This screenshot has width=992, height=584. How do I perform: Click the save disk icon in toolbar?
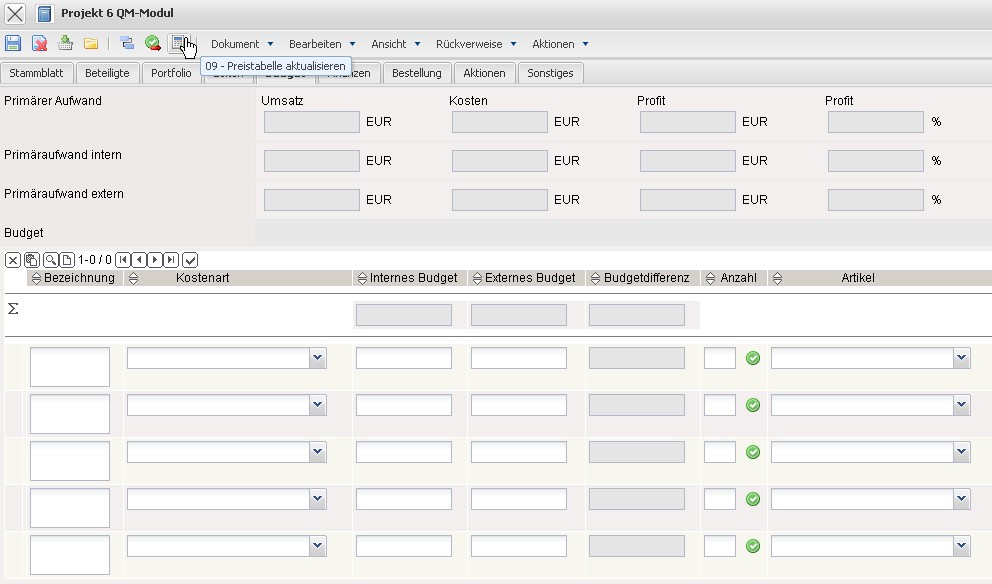tap(13, 43)
